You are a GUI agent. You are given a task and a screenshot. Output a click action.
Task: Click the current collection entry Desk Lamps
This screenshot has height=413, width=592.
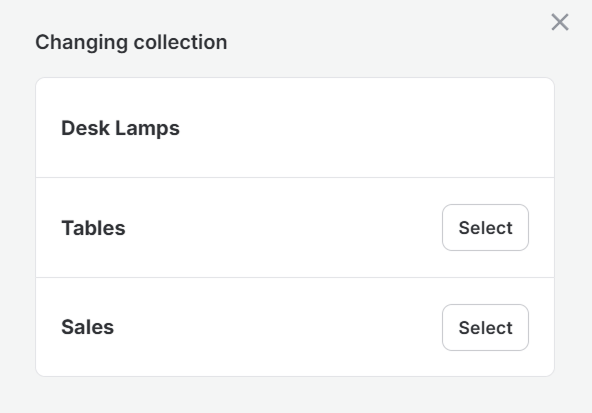tap(120, 128)
